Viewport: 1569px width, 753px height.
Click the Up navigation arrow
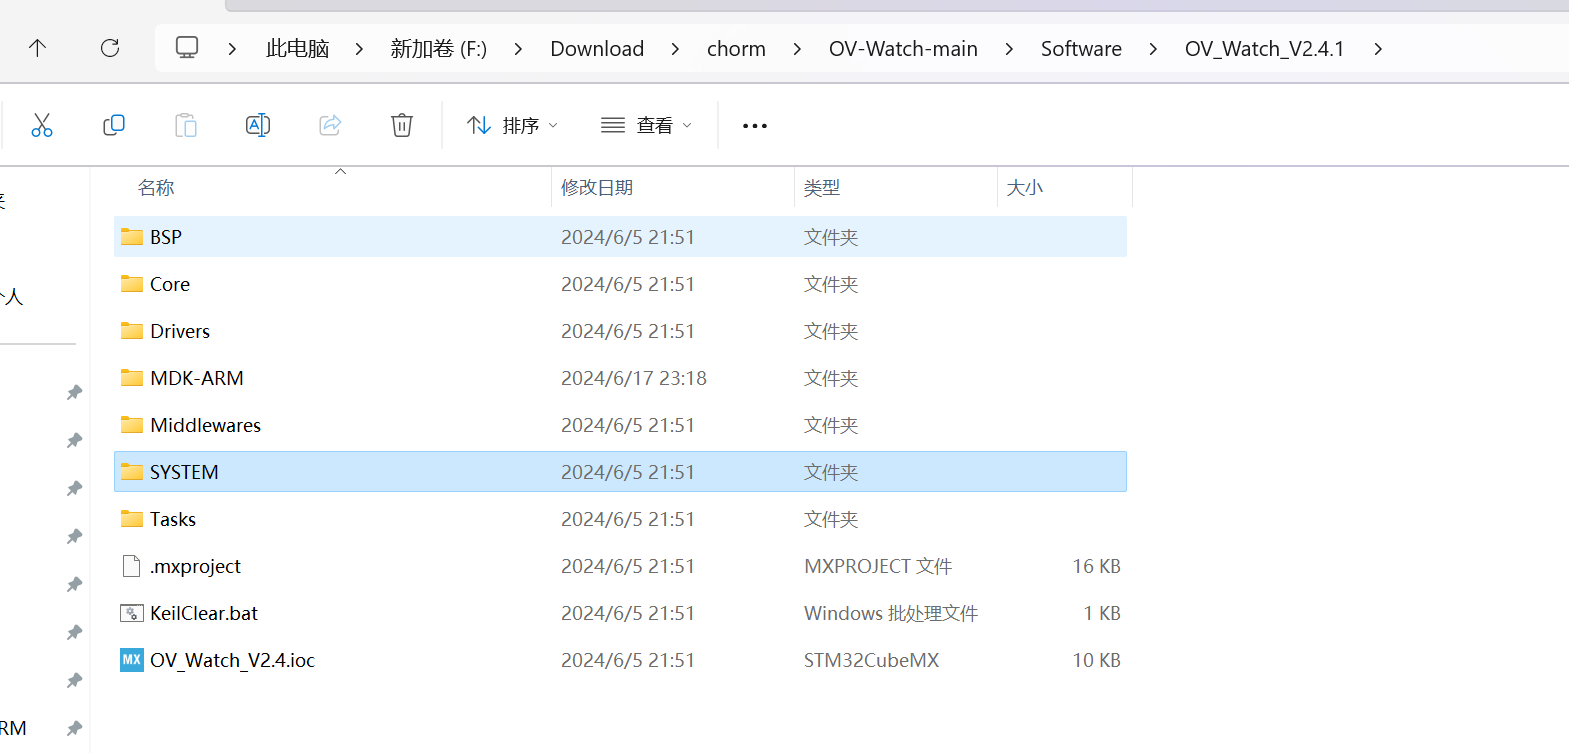coord(38,48)
